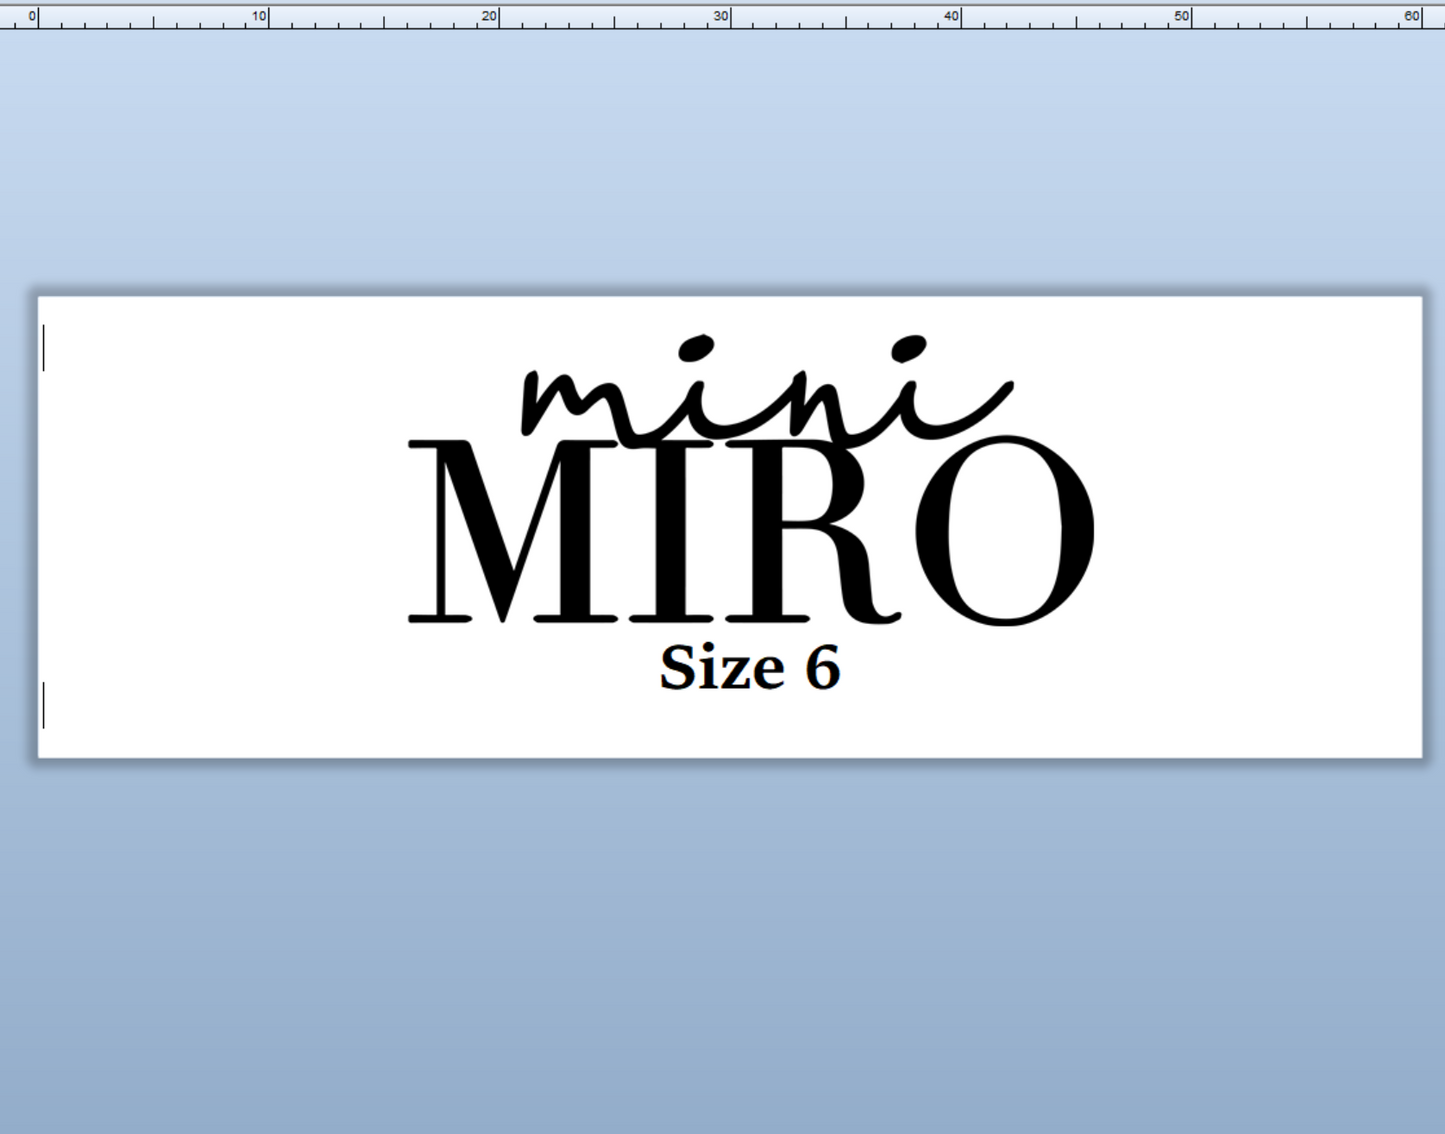Click the 60 mark on the ruler
1445x1134 pixels.
1412,14
